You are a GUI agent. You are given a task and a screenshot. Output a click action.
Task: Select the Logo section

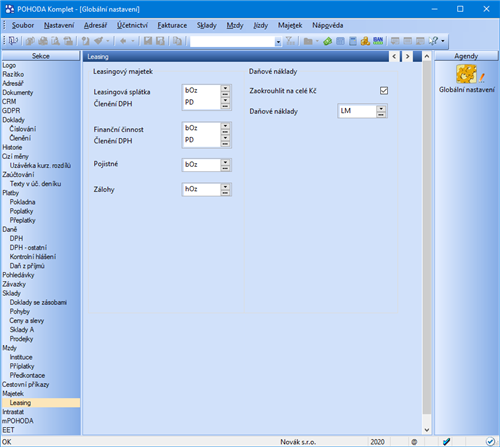pos(9,65)
